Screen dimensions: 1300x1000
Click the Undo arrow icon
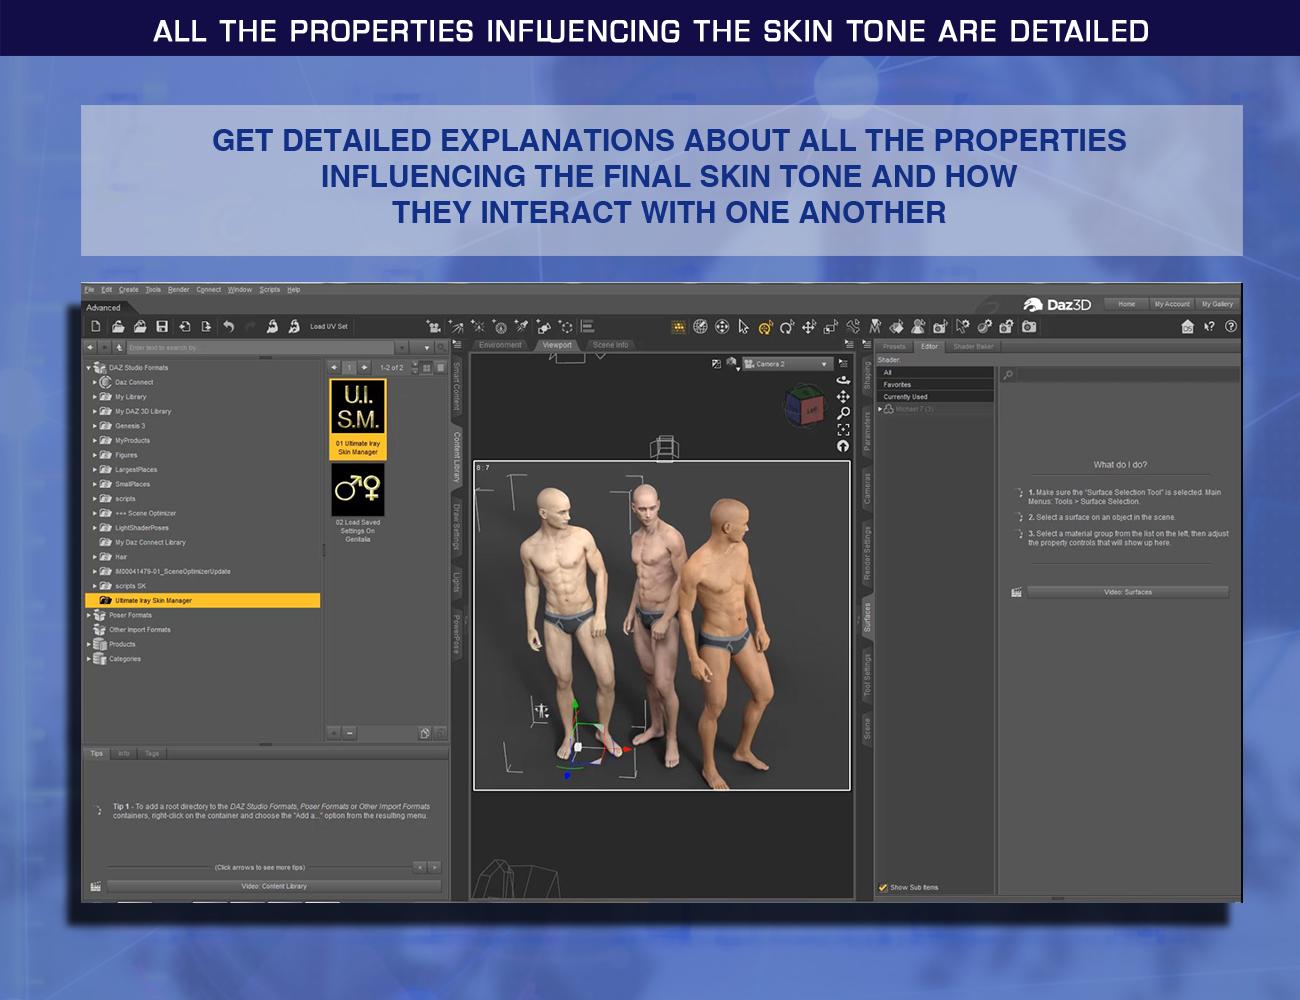coord(228,326)
